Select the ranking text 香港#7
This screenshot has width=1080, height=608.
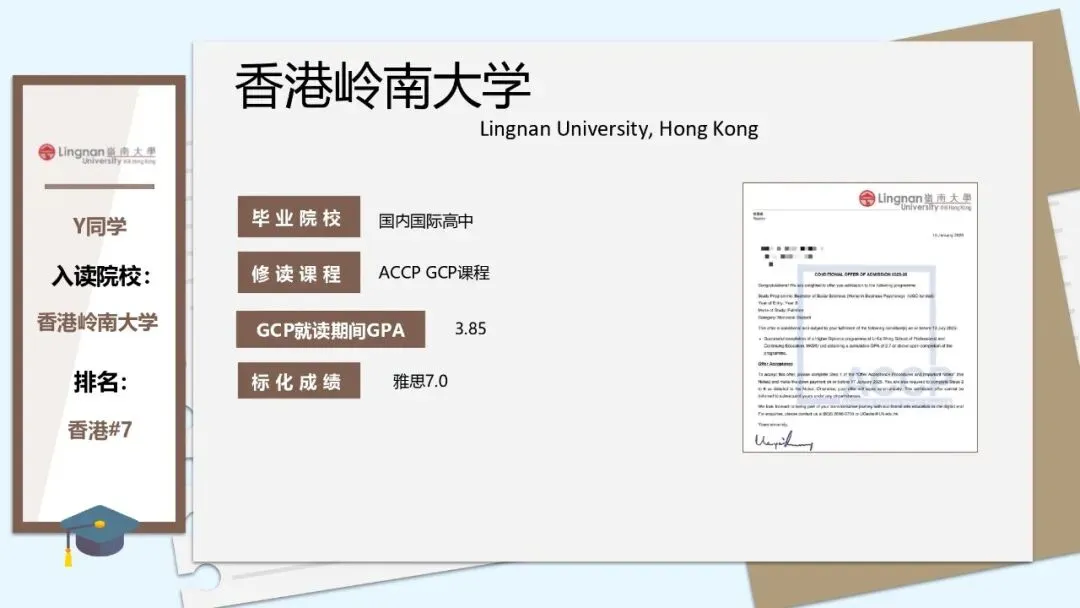tap(100, 430)
